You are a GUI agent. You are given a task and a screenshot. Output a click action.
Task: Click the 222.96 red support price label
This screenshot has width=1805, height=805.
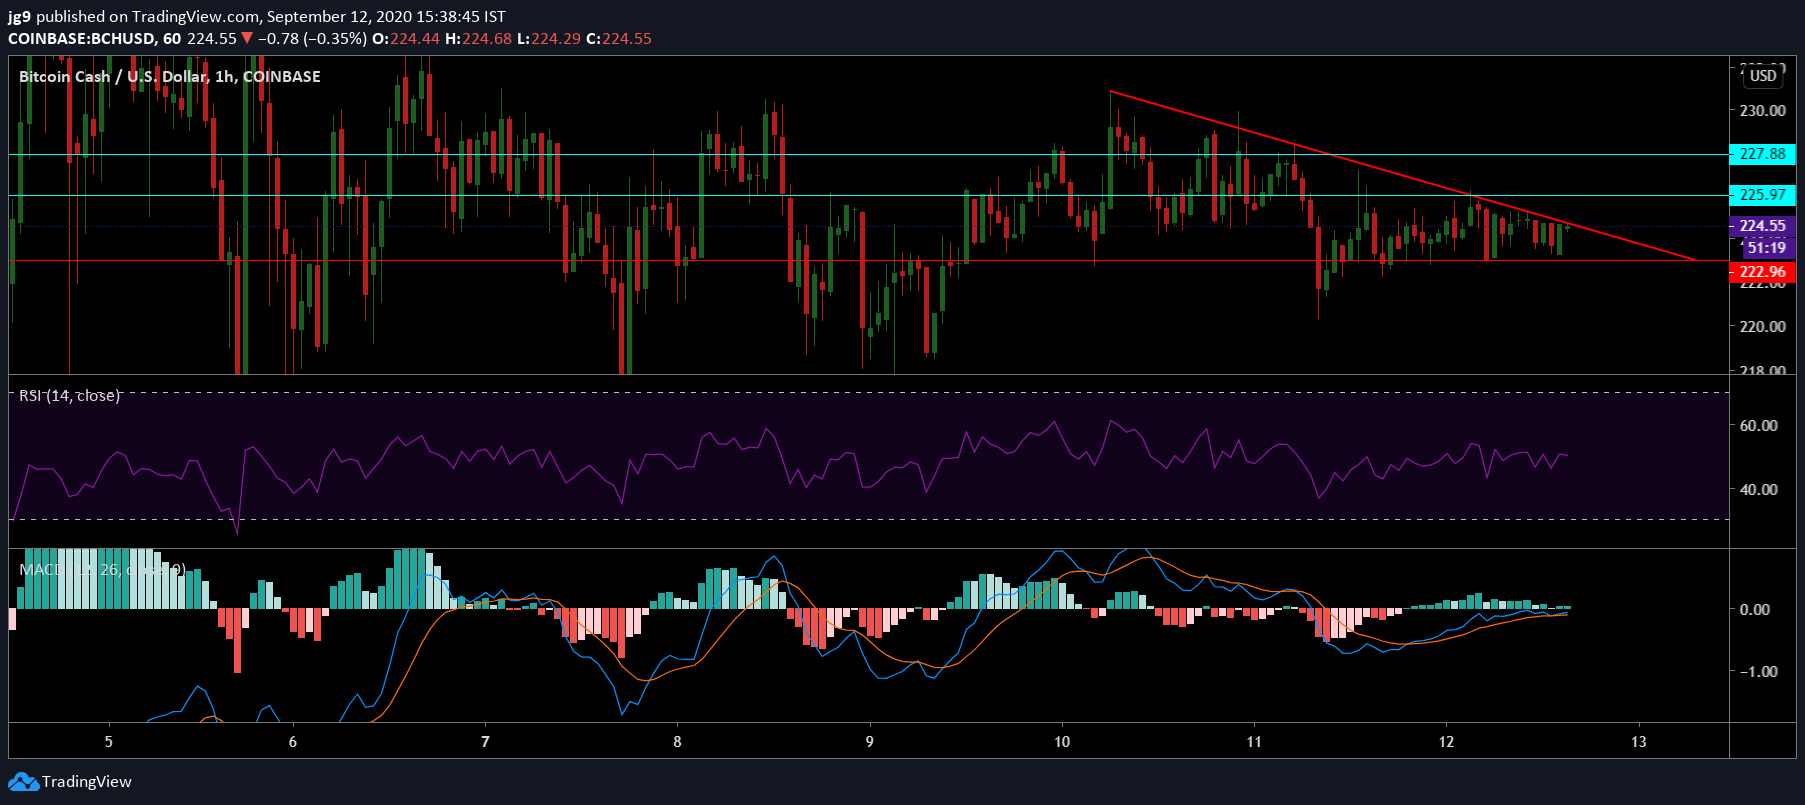point(1762,272)
